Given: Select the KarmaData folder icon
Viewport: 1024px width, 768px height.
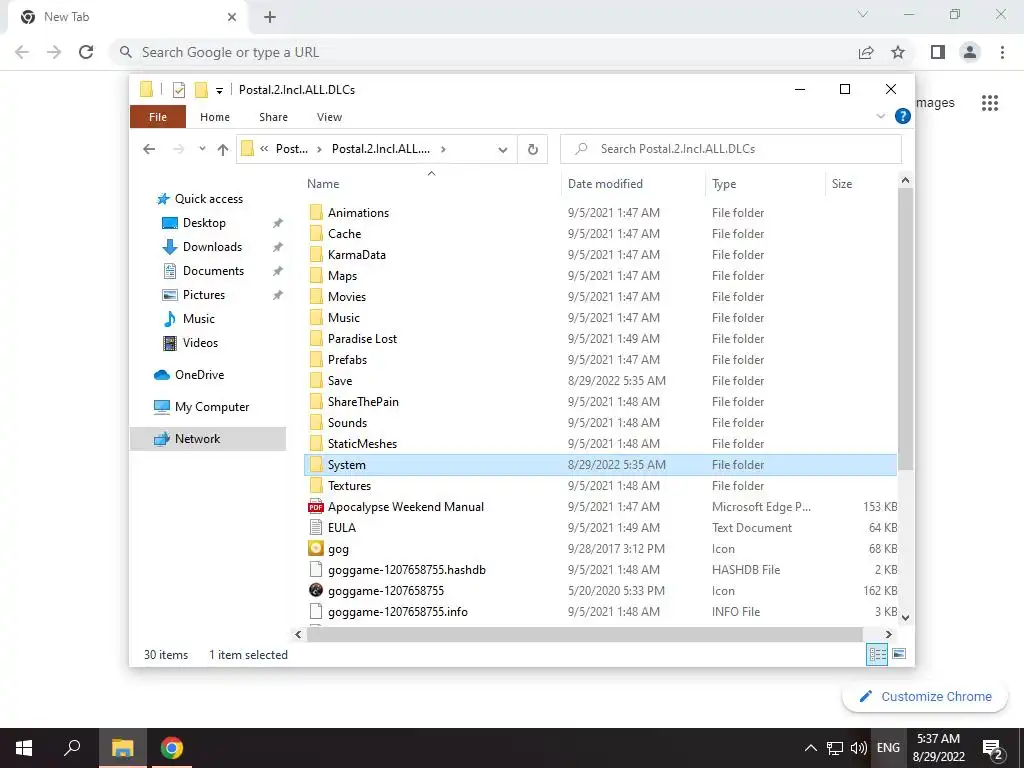Looking at the screenshot, I should [x=316, y=254].
